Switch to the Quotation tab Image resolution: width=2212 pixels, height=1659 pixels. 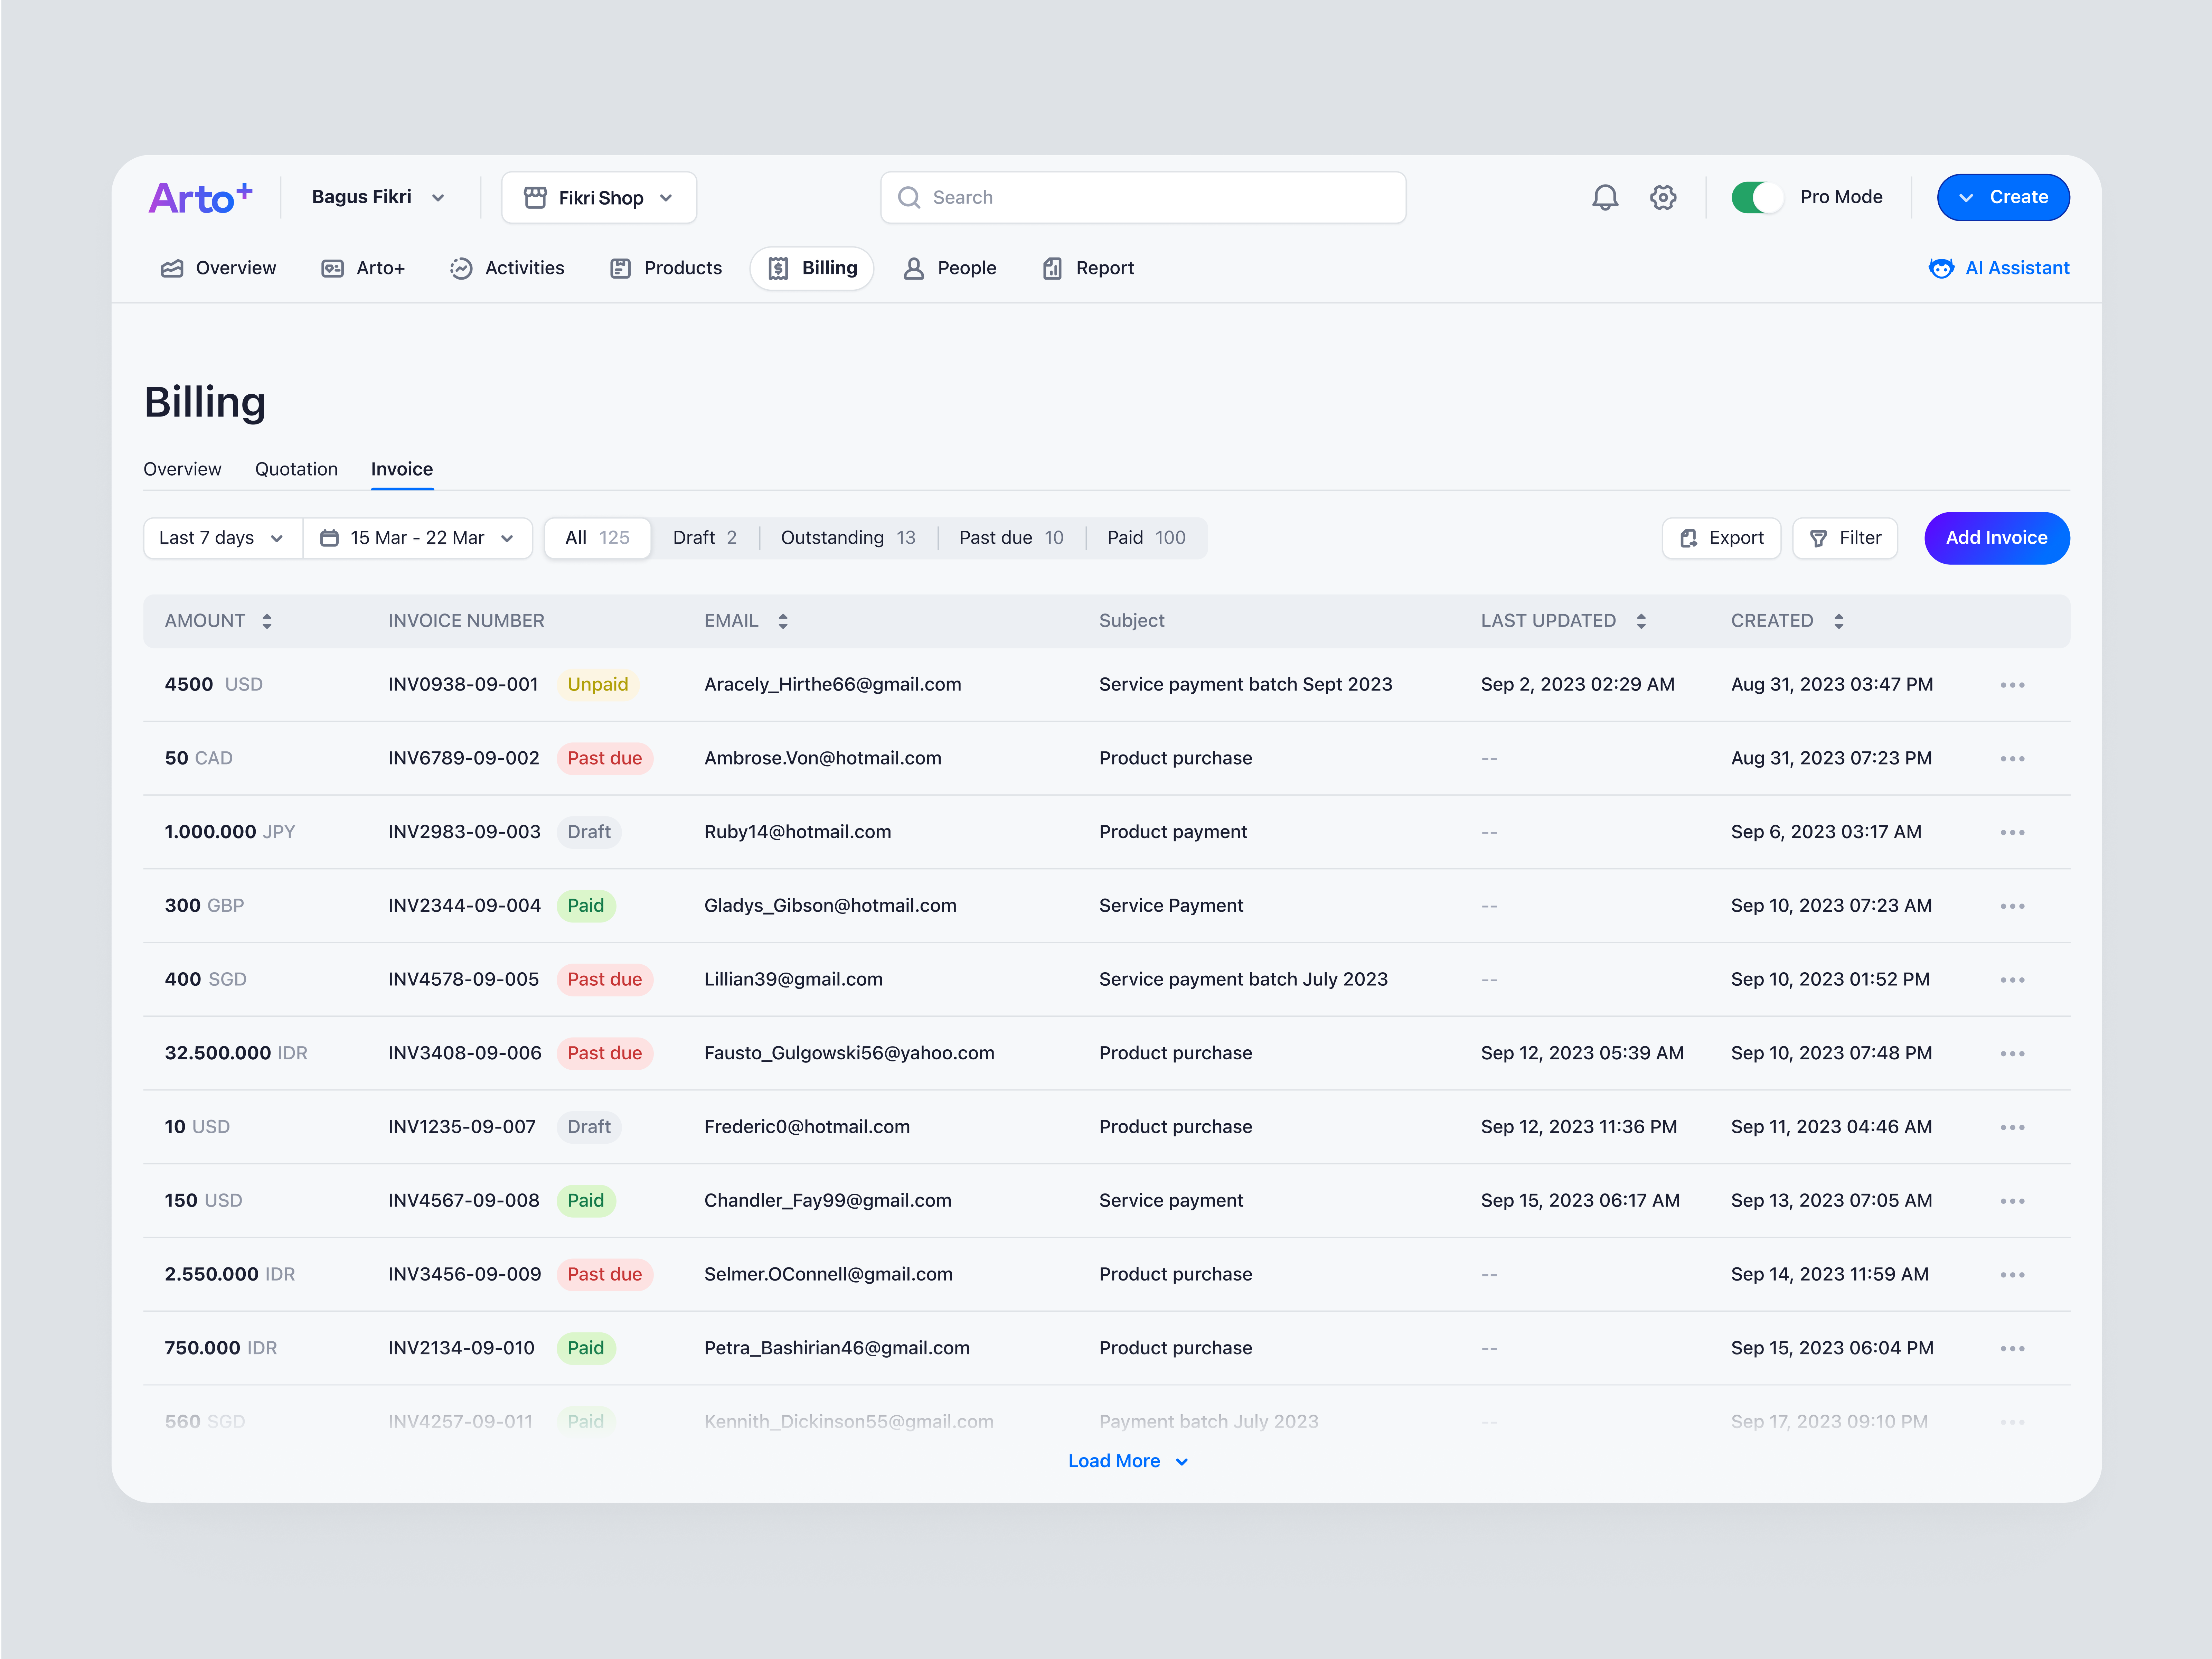click(296, 469)
